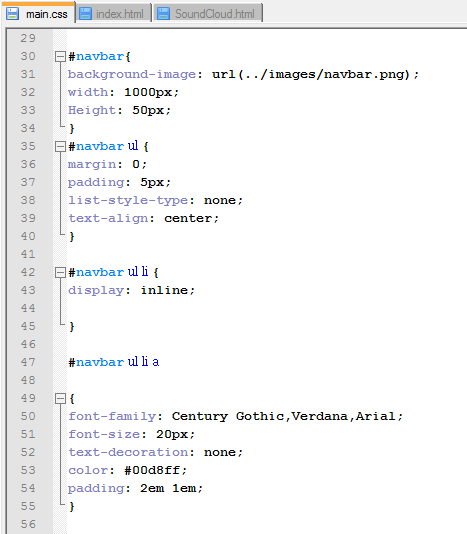Click the save icon on SoundCloud.html tab
Viewport: 467px width, 534px height.
click(x=163, y=14)
